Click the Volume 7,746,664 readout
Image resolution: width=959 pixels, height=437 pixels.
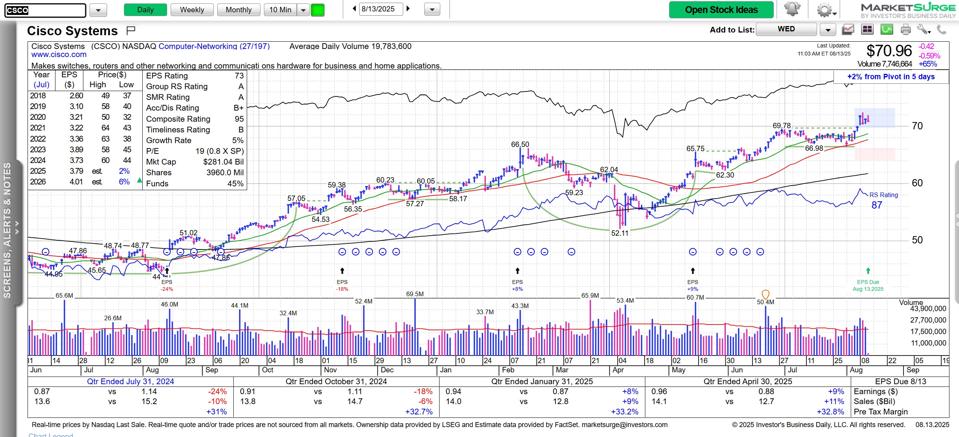coord(884,64)
